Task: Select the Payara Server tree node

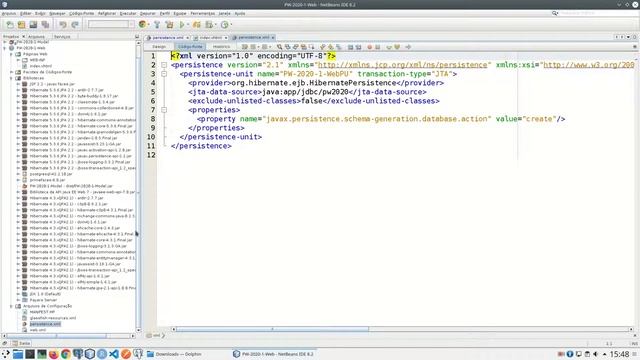Action: [43, 300]
